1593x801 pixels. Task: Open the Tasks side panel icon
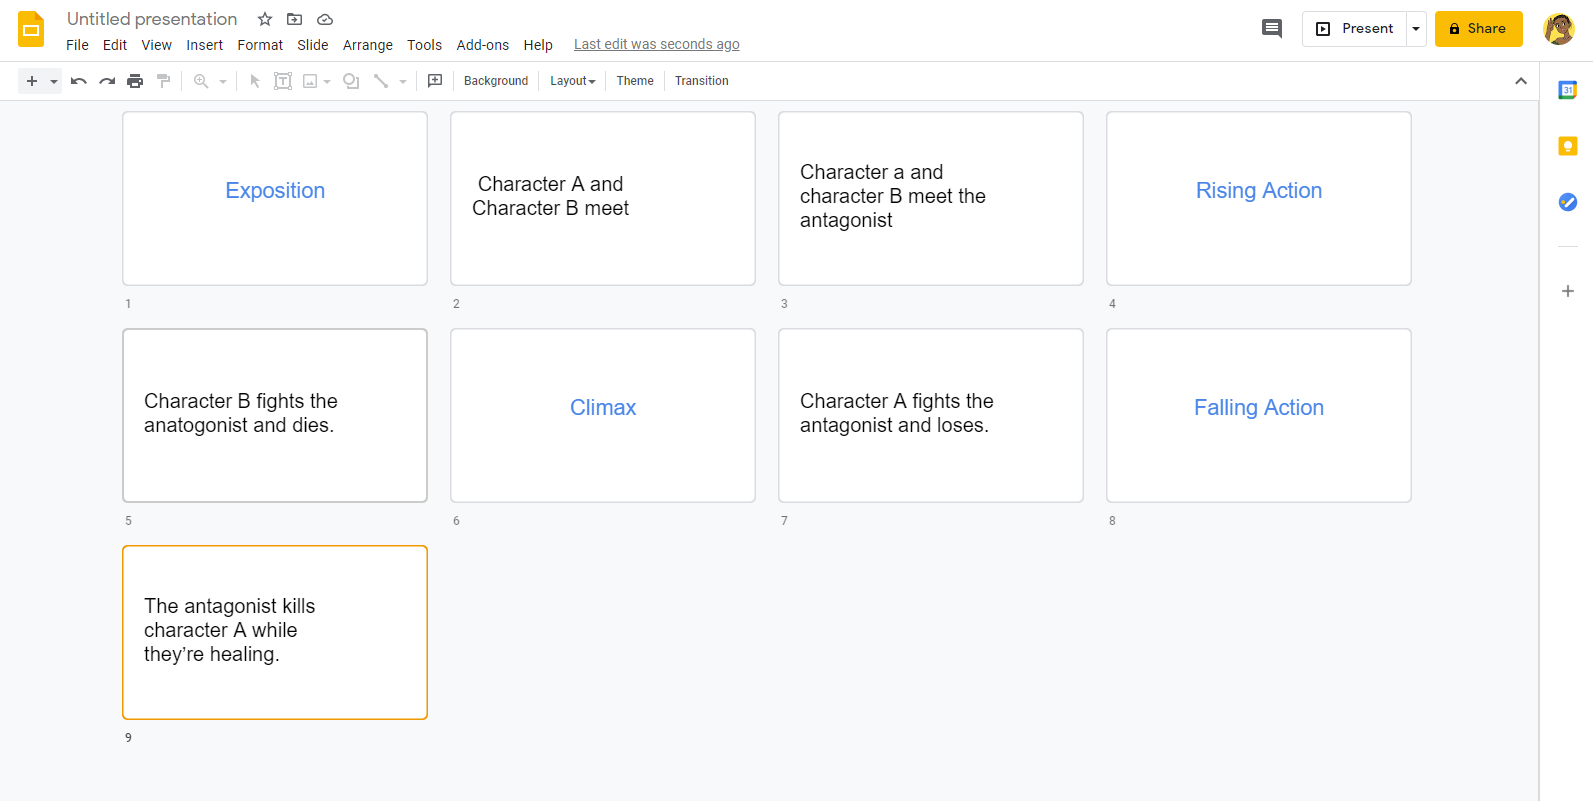point(1567,202)
